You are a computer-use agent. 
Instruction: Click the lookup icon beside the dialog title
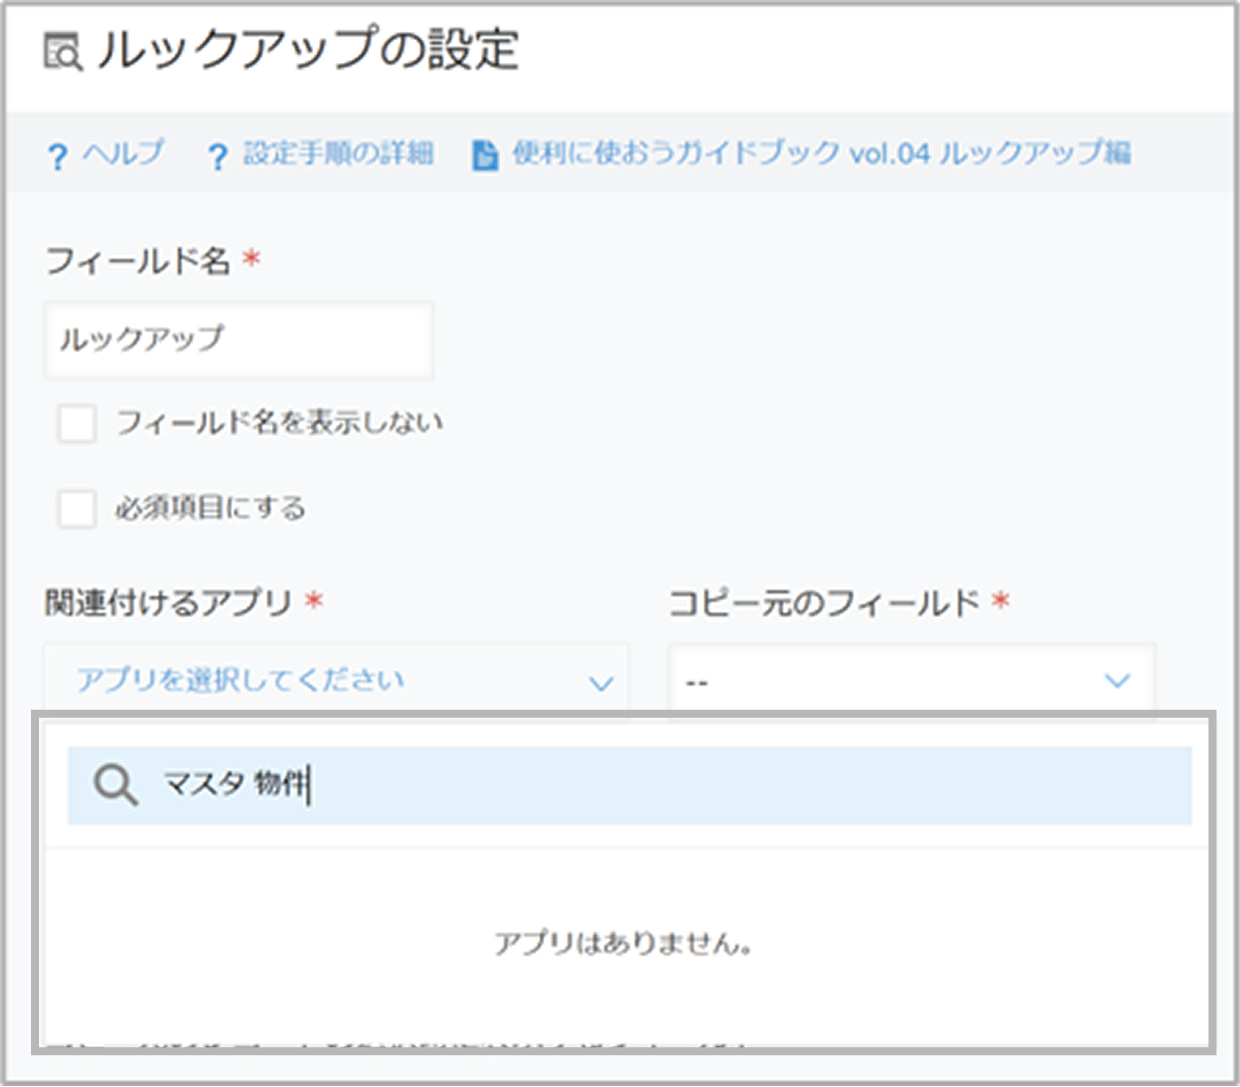click(x=62, y=52)
